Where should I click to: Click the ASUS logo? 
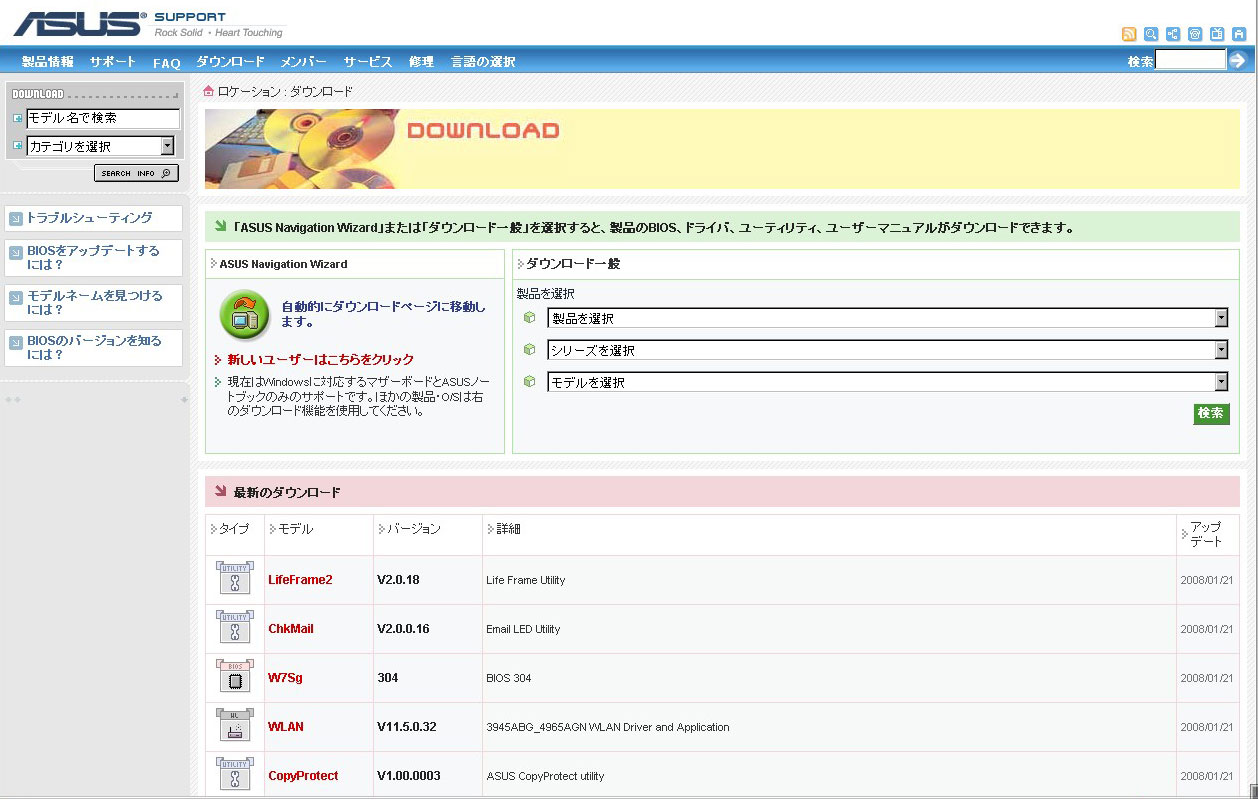[79, 24]
